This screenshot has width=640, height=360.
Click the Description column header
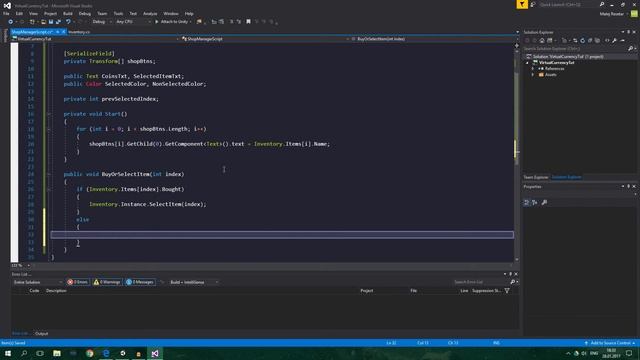(56, 291)
